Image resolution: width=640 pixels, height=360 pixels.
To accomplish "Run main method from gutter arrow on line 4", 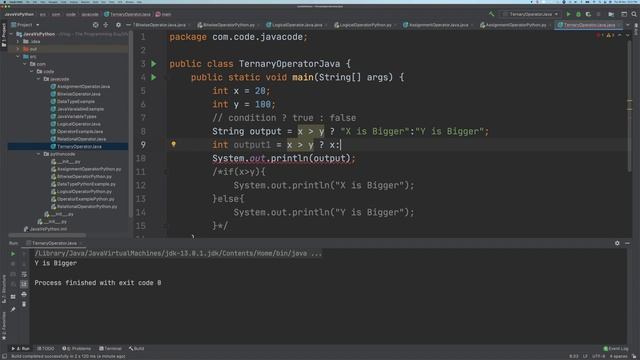I will point(154,77).
